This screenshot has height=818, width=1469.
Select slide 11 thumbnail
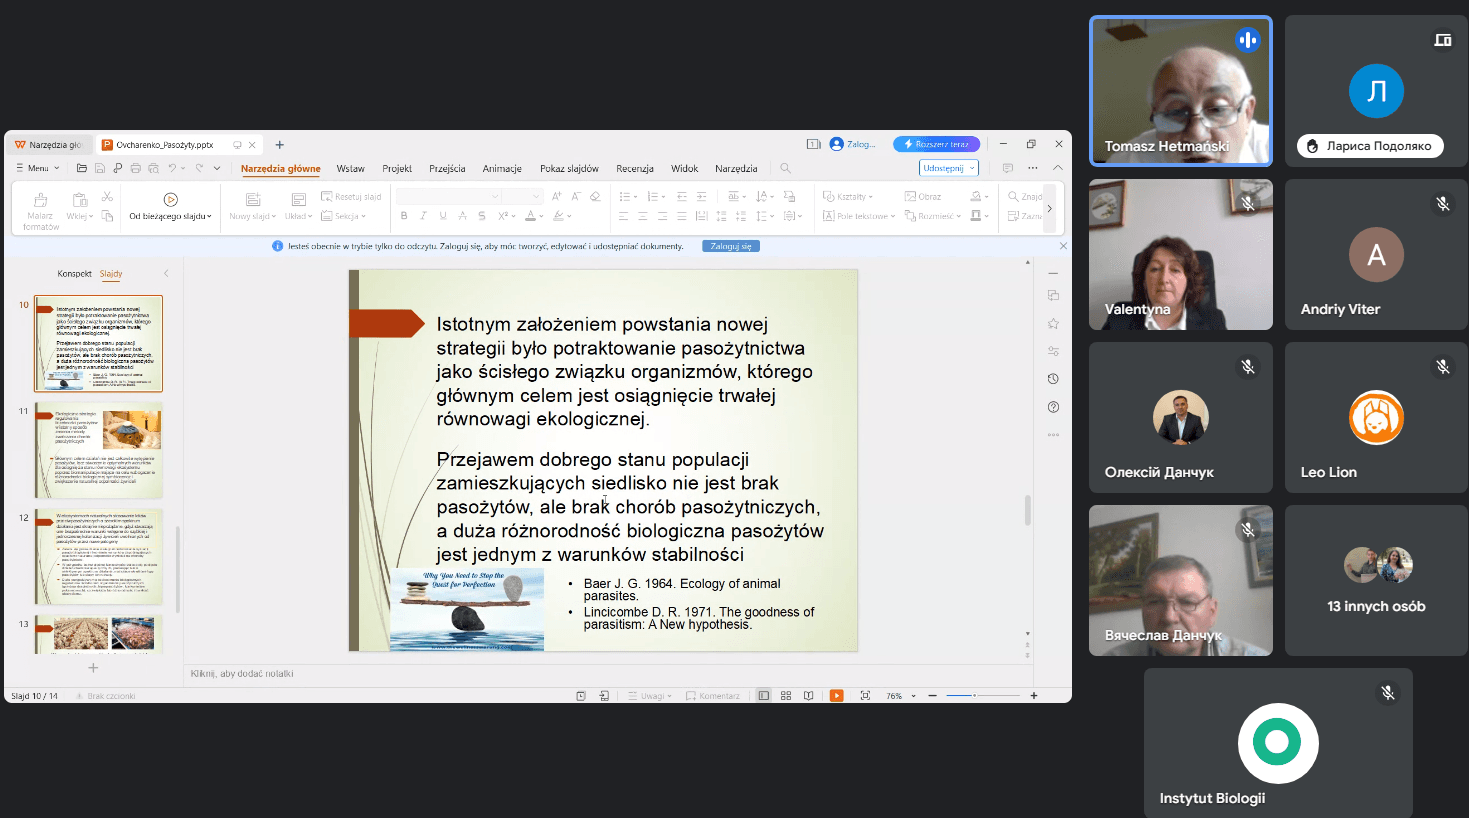point(99,450)
